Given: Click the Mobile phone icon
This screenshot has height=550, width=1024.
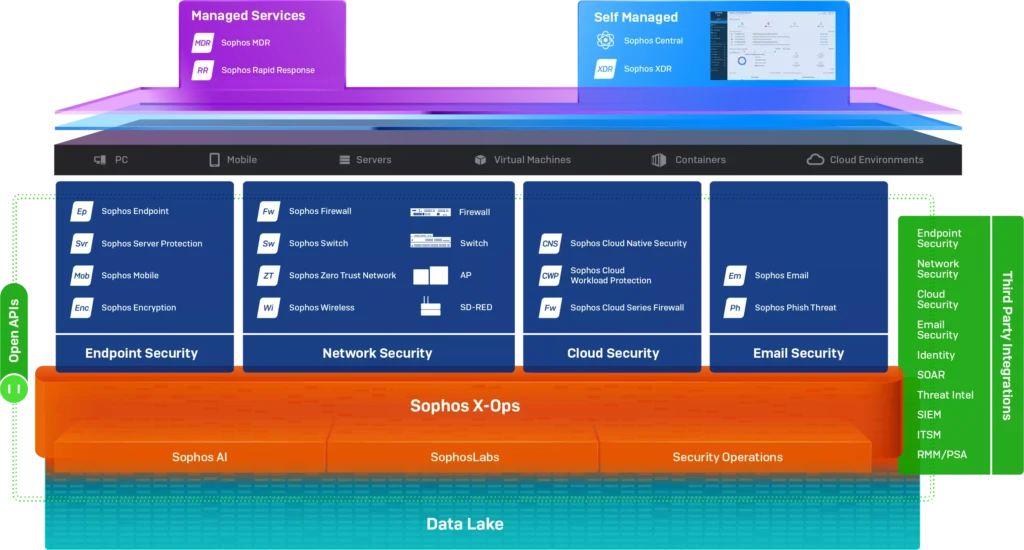Looking at the screenshot, I should (214, 160).
